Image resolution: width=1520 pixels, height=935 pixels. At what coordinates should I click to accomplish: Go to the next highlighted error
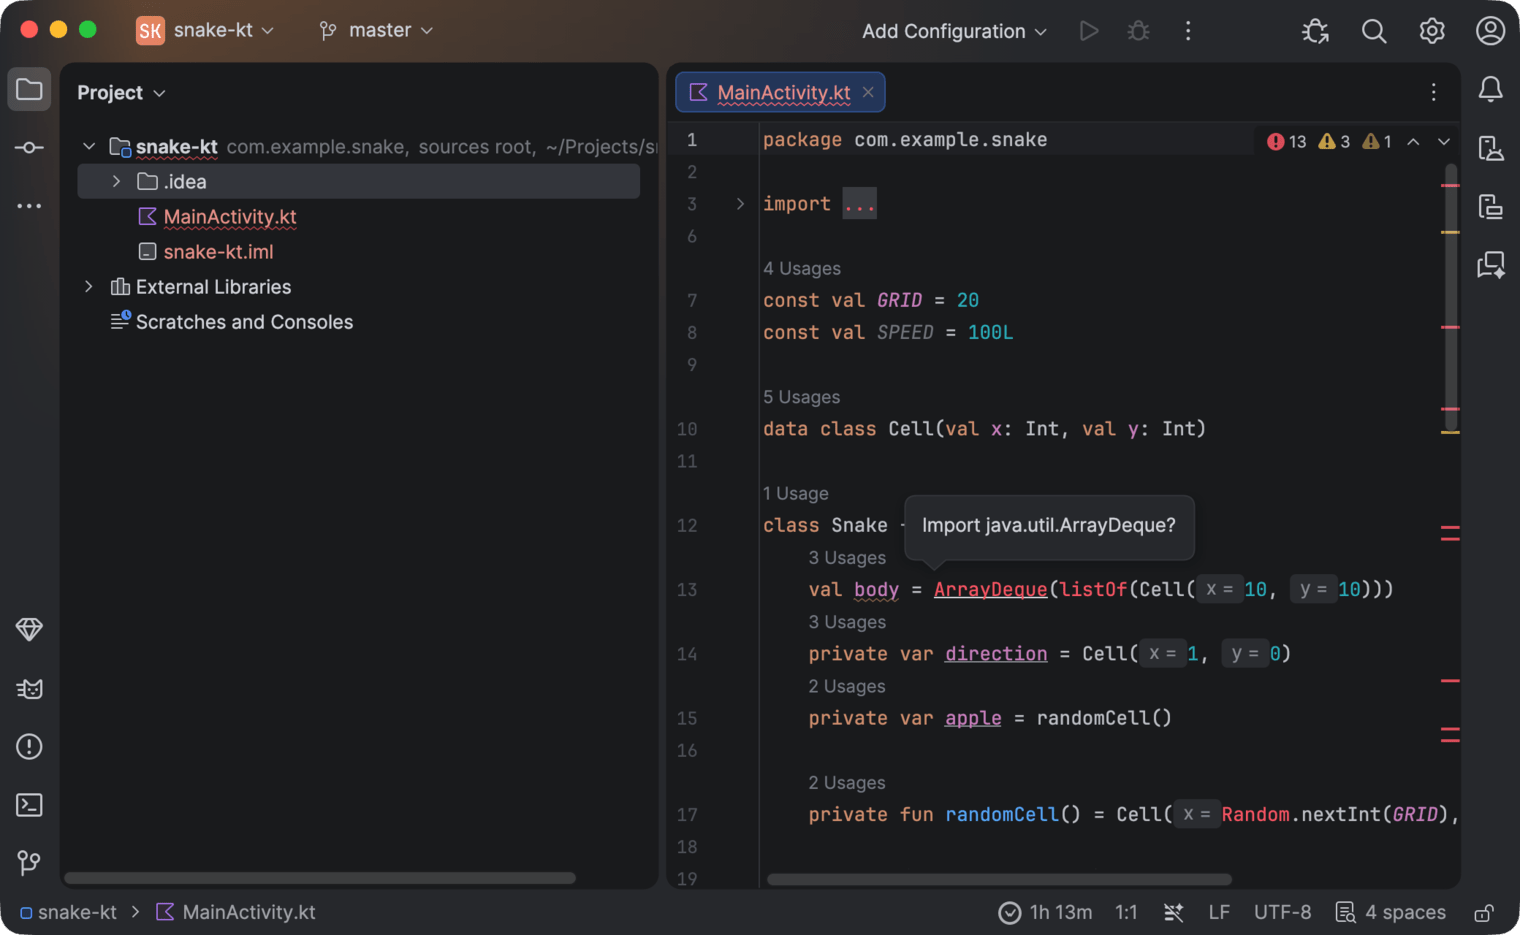coord(1444,142)
